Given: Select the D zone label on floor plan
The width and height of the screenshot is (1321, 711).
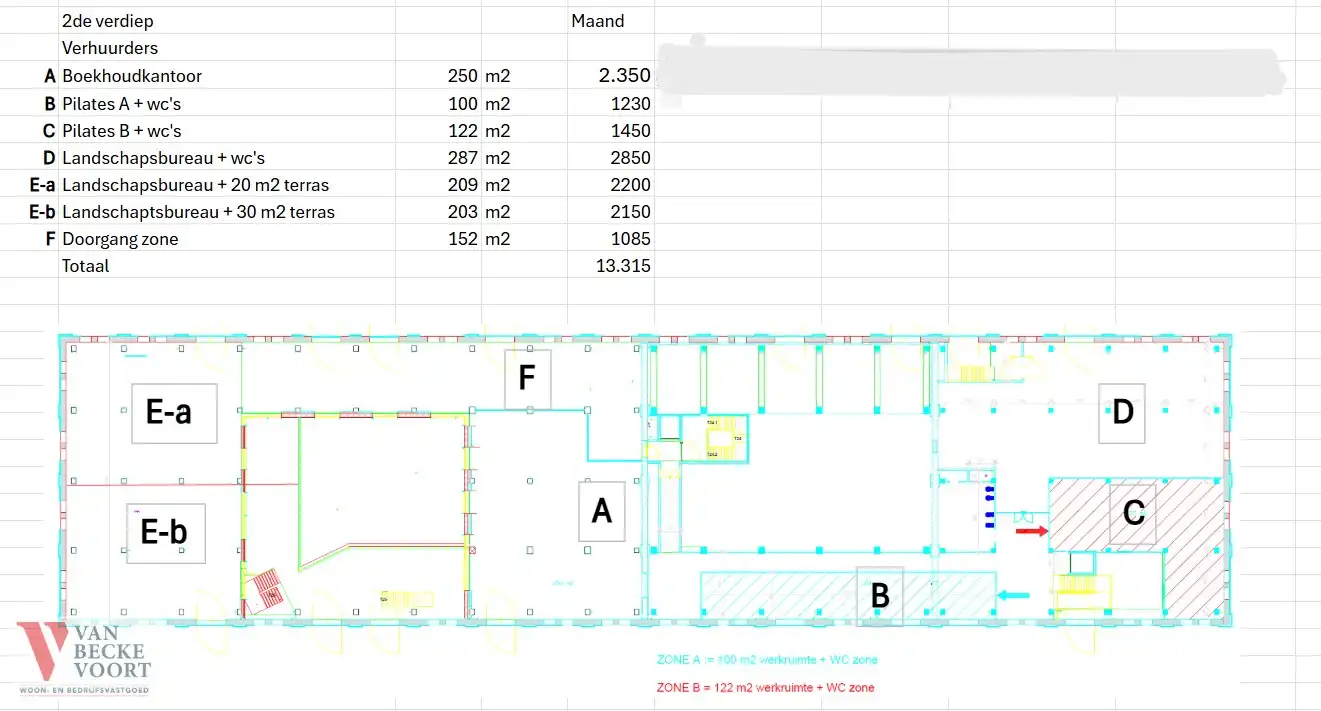Looking at the screenshot, I should tap(1122, 412).
